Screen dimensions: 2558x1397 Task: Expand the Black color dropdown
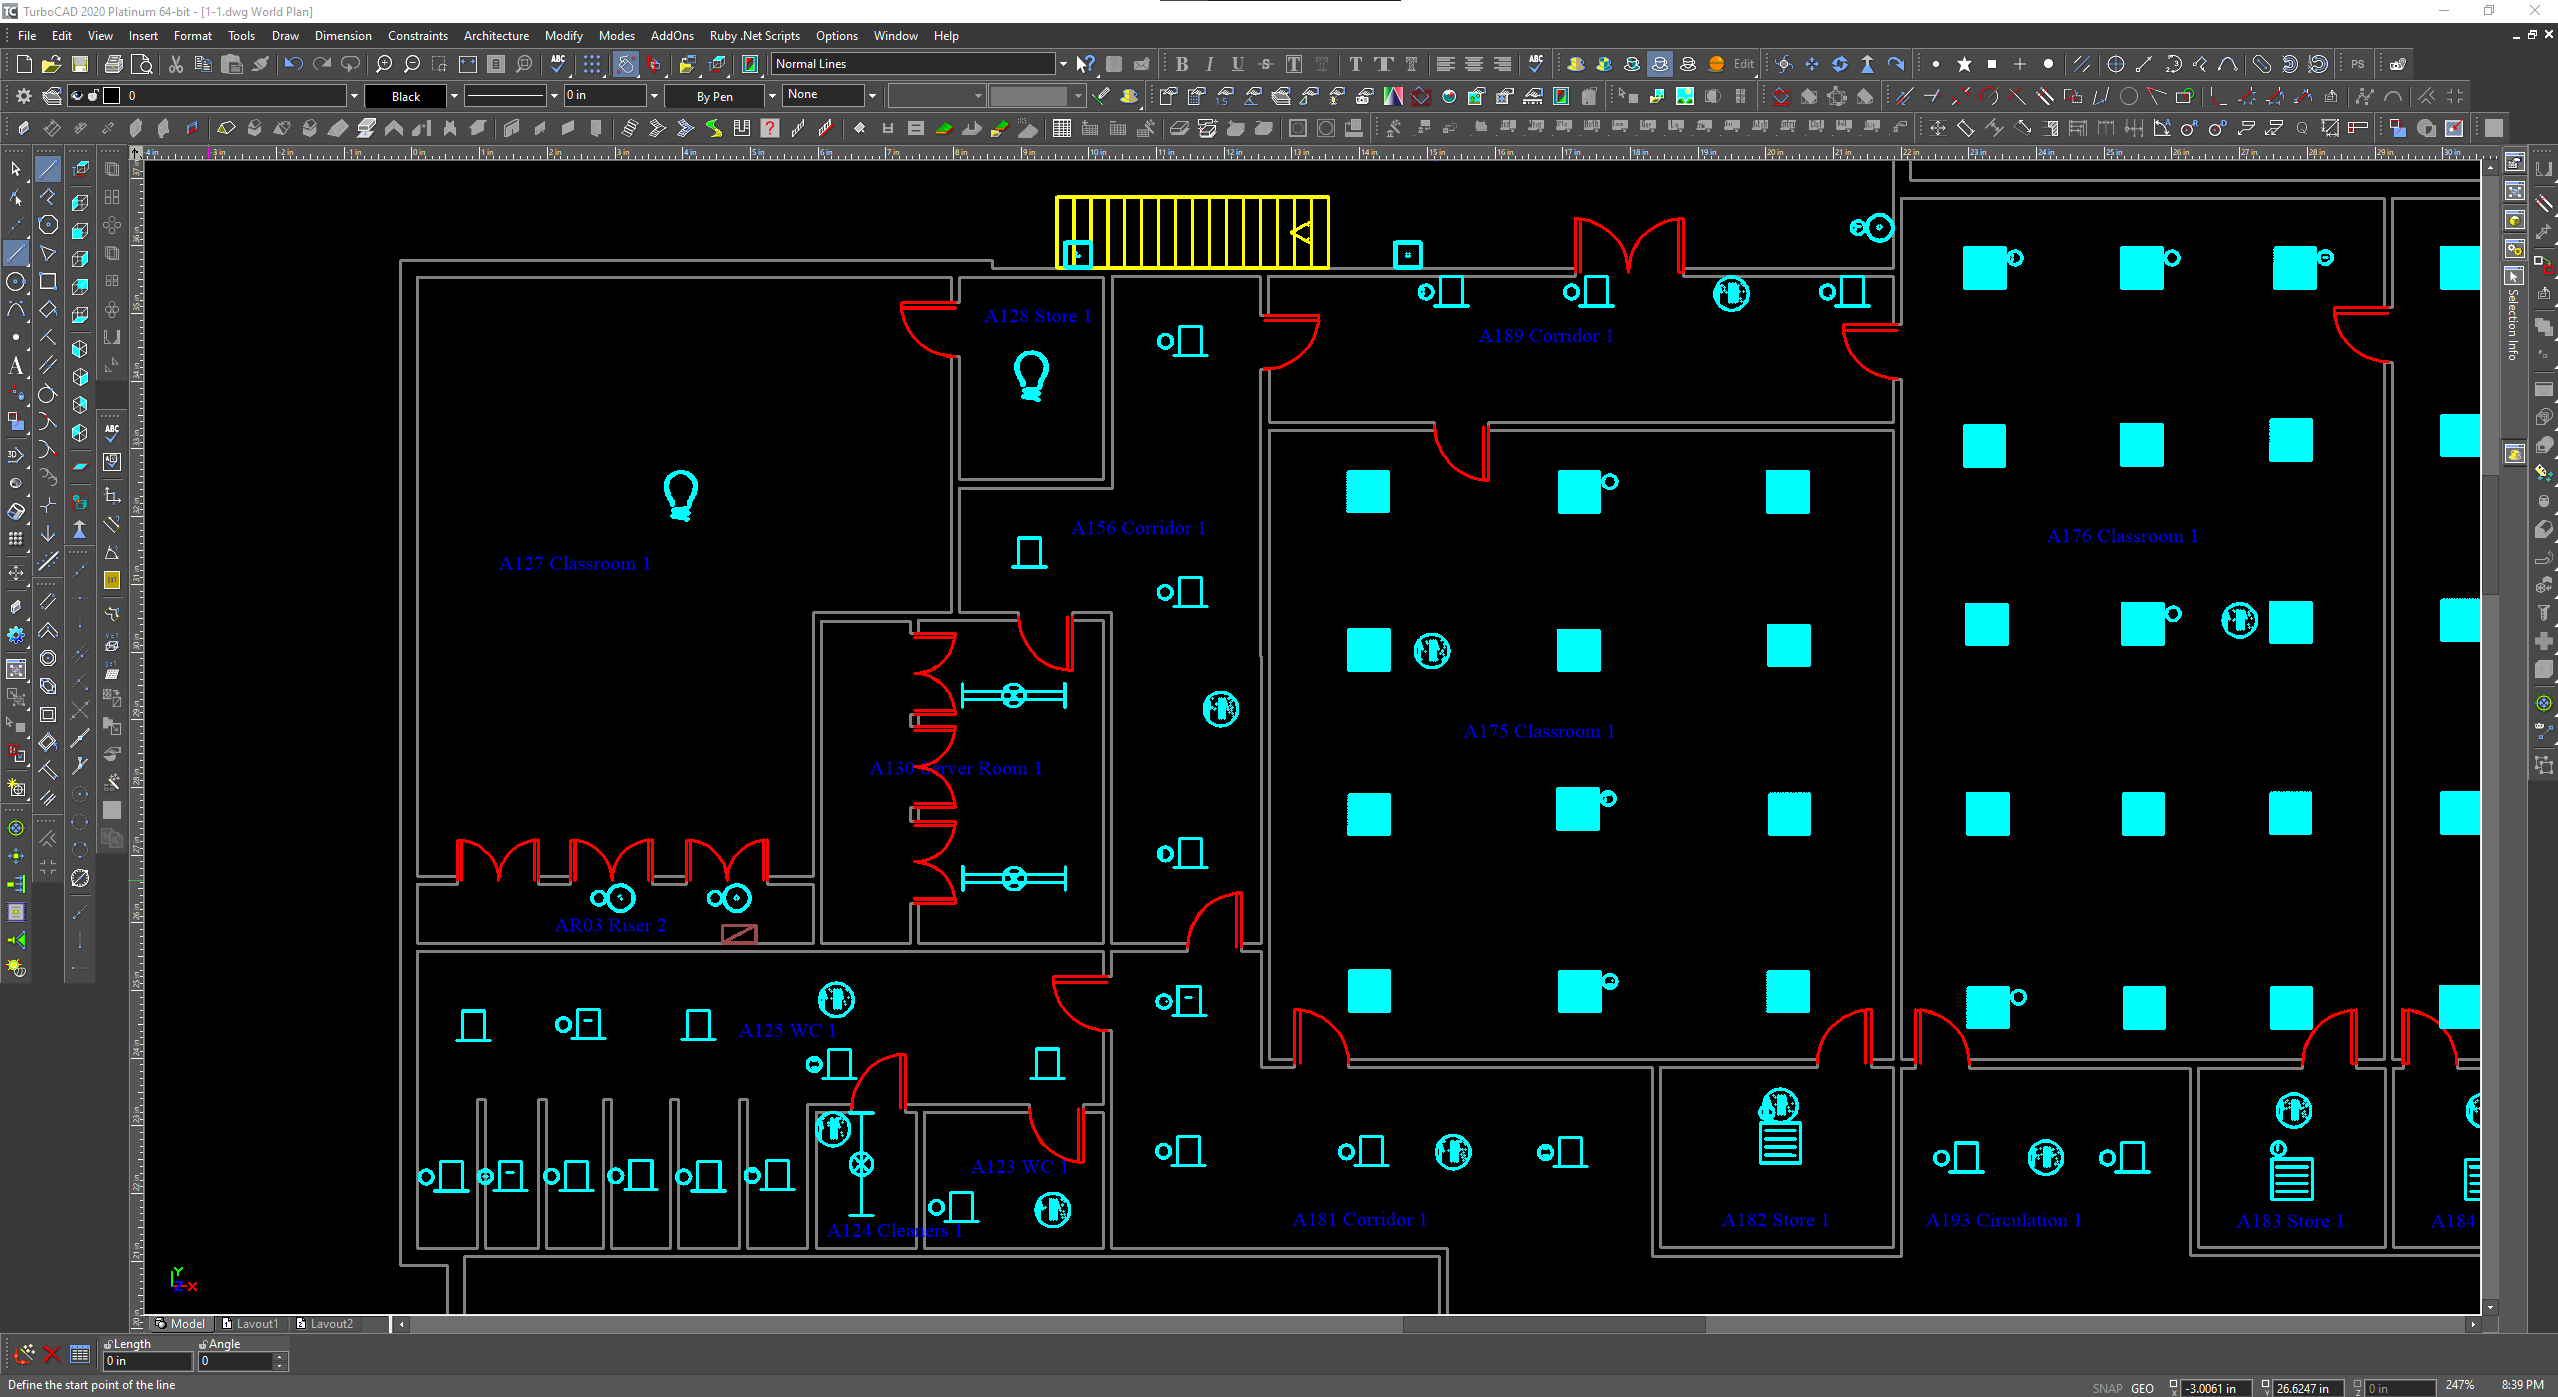(x=454, y=96)
